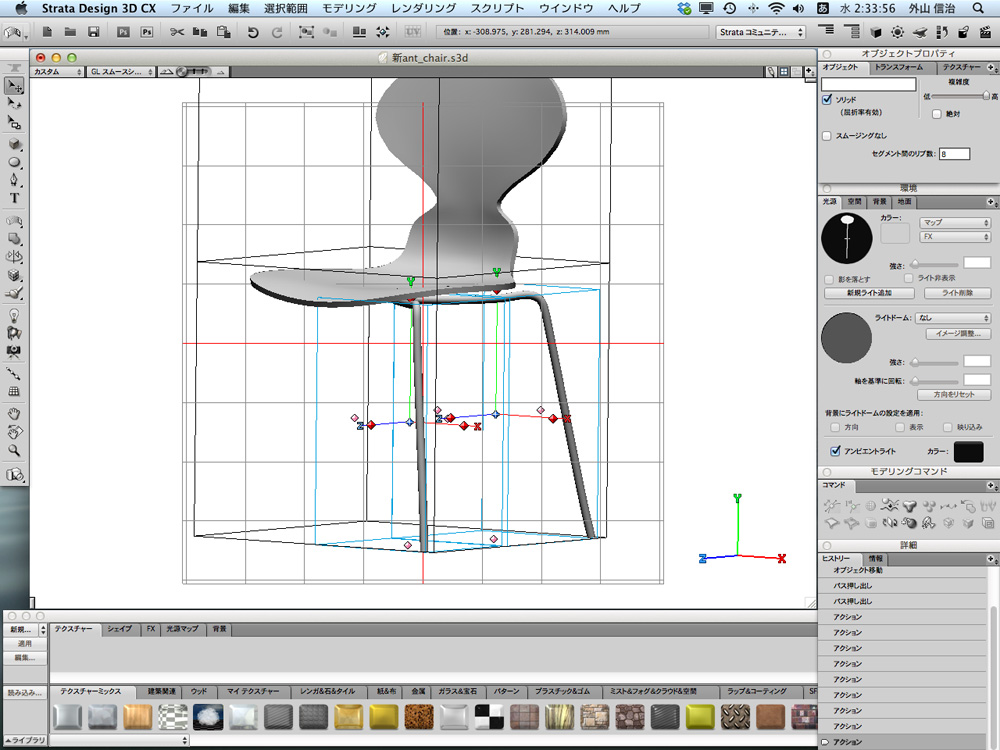Select the Pen tool in tool palette
1000x750 pixels.
[14, 180]
